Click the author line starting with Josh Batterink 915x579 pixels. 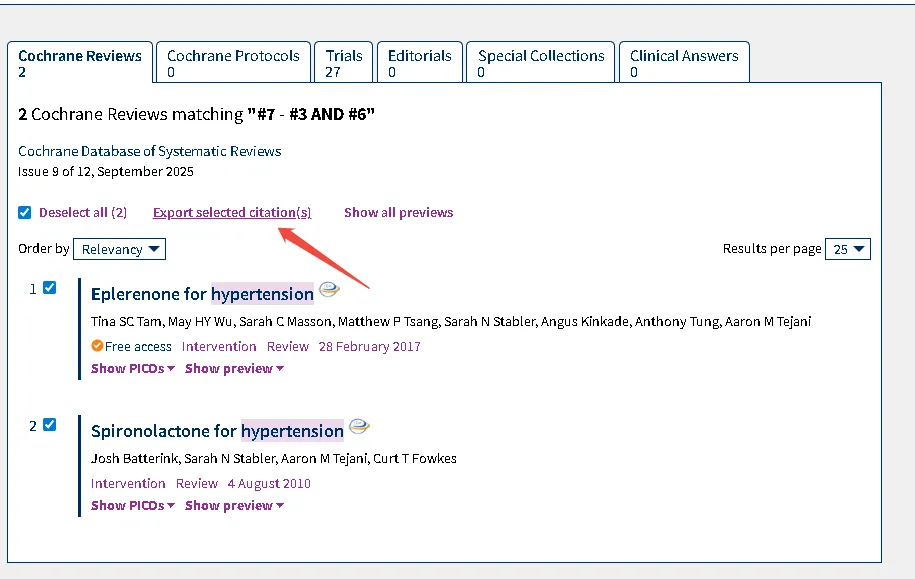(x=274, y=459)
